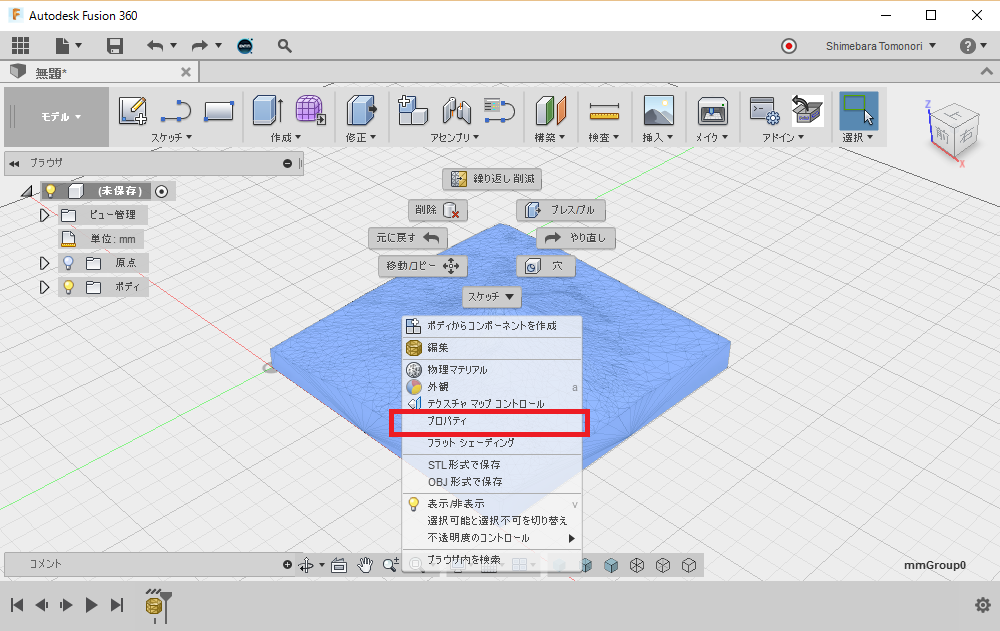1000x631 pixels.
Task: Select the Joint tool in アセンブリ
Action: tap(457, 110)
